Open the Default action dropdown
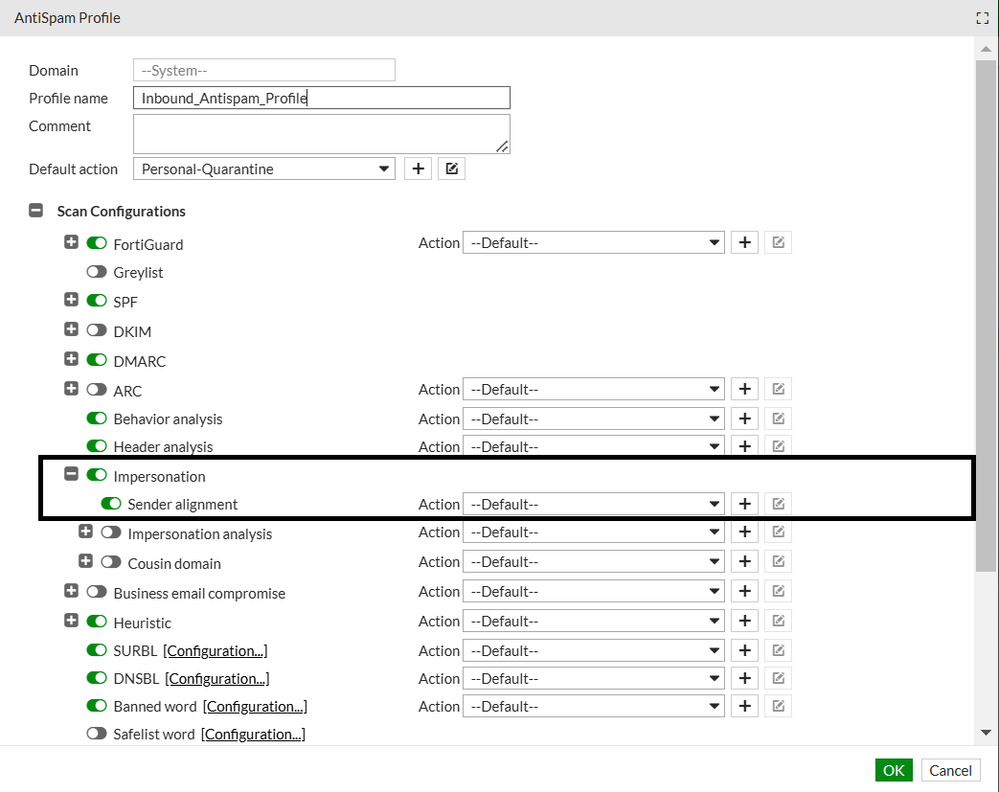Screen dimensions: 999x792 point(264,169)
